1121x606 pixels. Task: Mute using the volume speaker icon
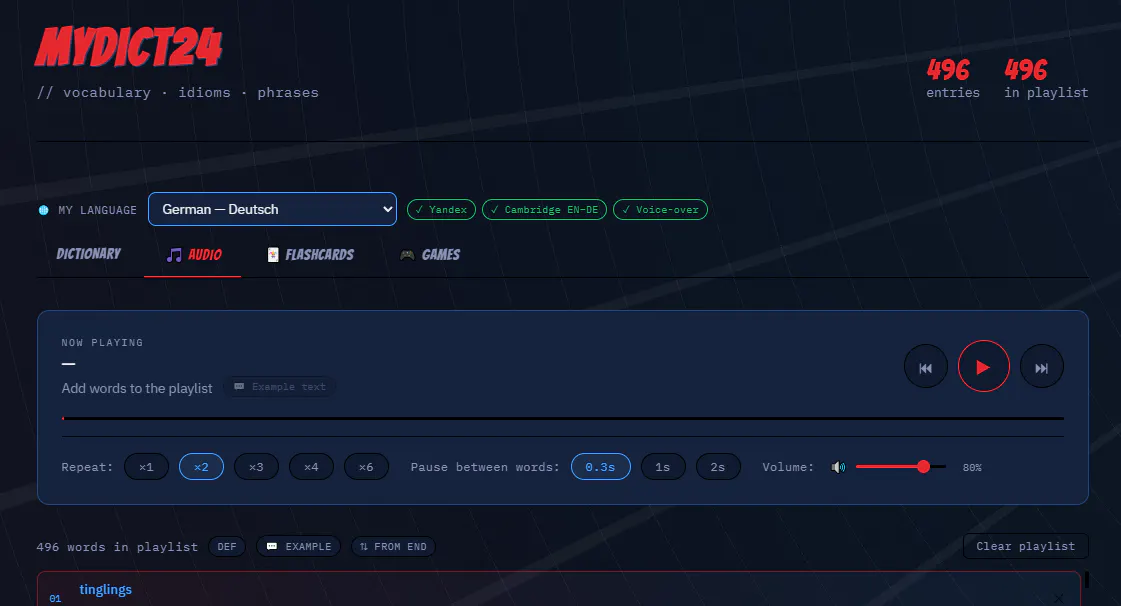838,467
